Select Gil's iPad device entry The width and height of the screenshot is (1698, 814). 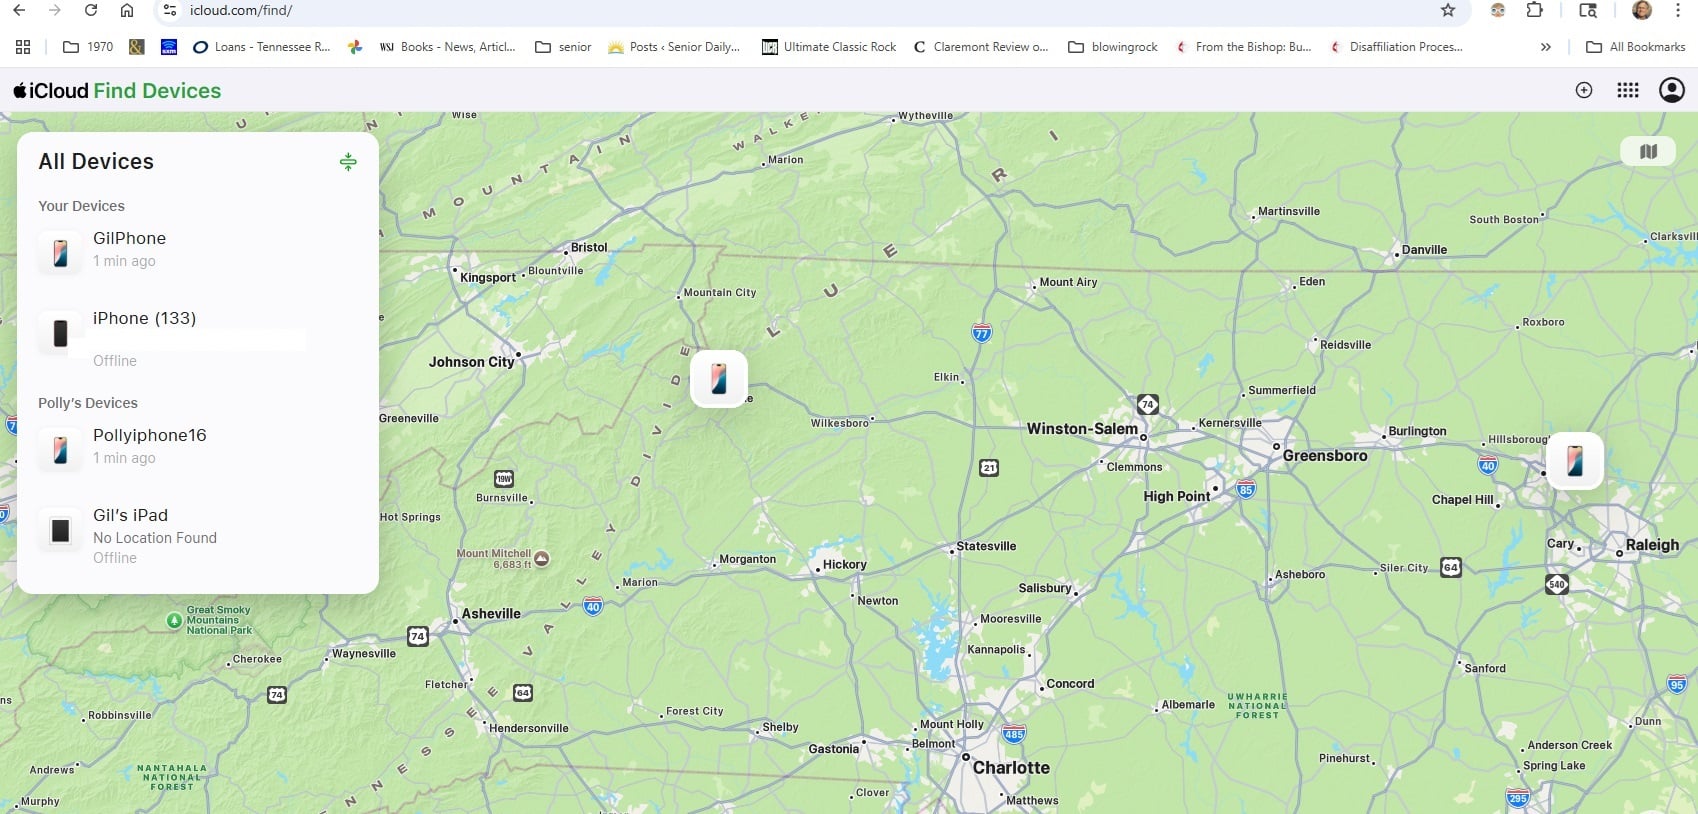pos(198,535)
